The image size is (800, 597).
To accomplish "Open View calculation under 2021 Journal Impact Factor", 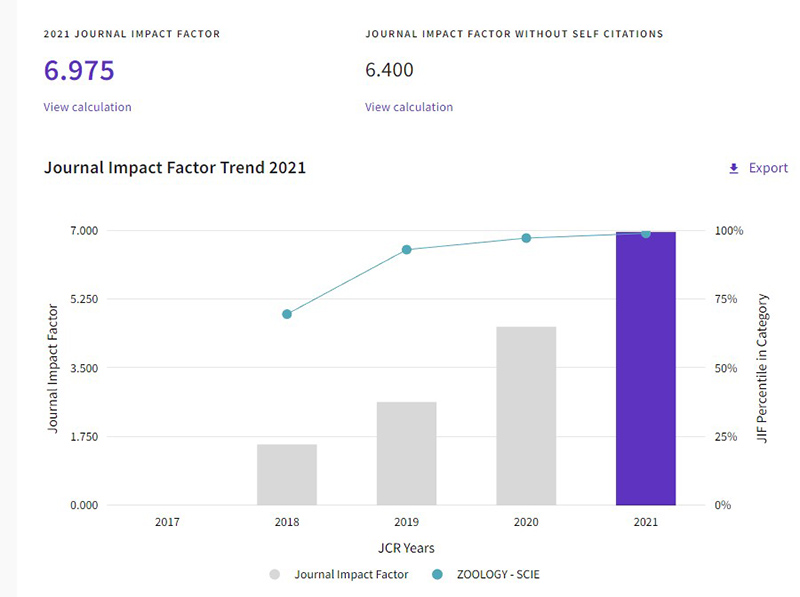I will click(x=87, y=107).
